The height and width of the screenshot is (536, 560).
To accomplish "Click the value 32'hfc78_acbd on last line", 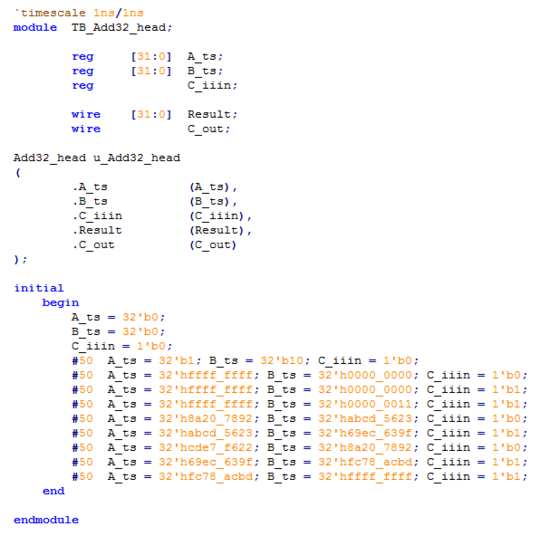I will click(x=205, y=476).
